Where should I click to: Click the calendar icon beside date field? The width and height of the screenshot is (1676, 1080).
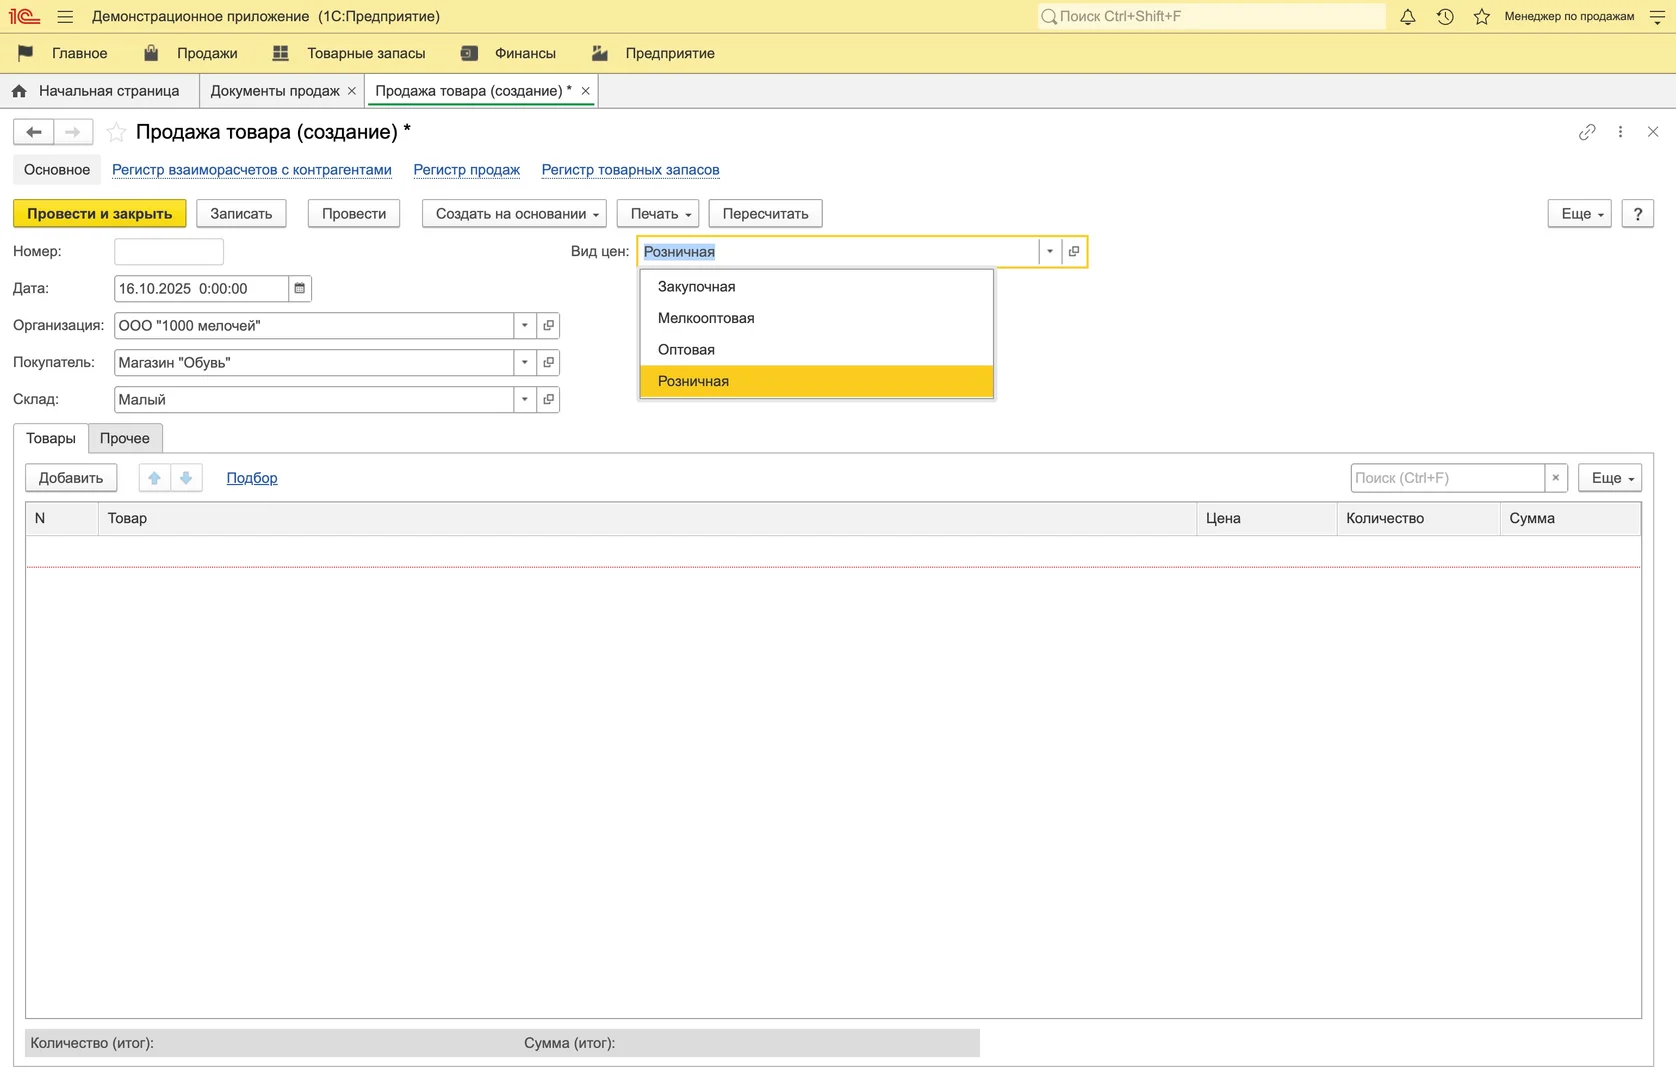[x=299, y=289]
